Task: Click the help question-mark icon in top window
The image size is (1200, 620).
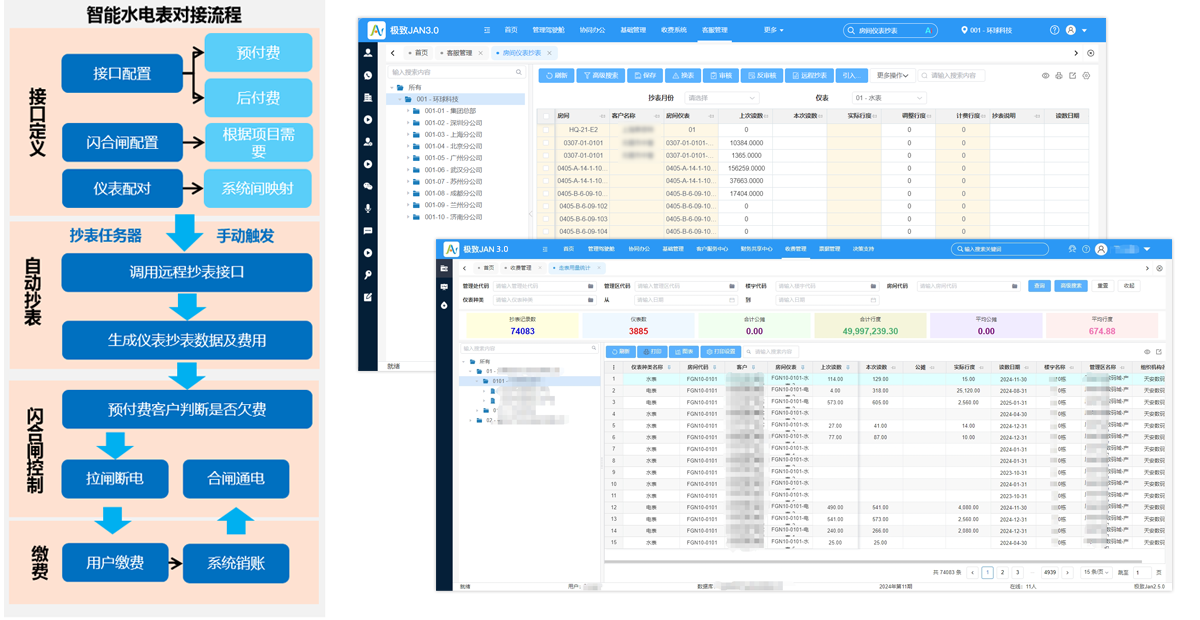Action: [x=1054, y=30]
